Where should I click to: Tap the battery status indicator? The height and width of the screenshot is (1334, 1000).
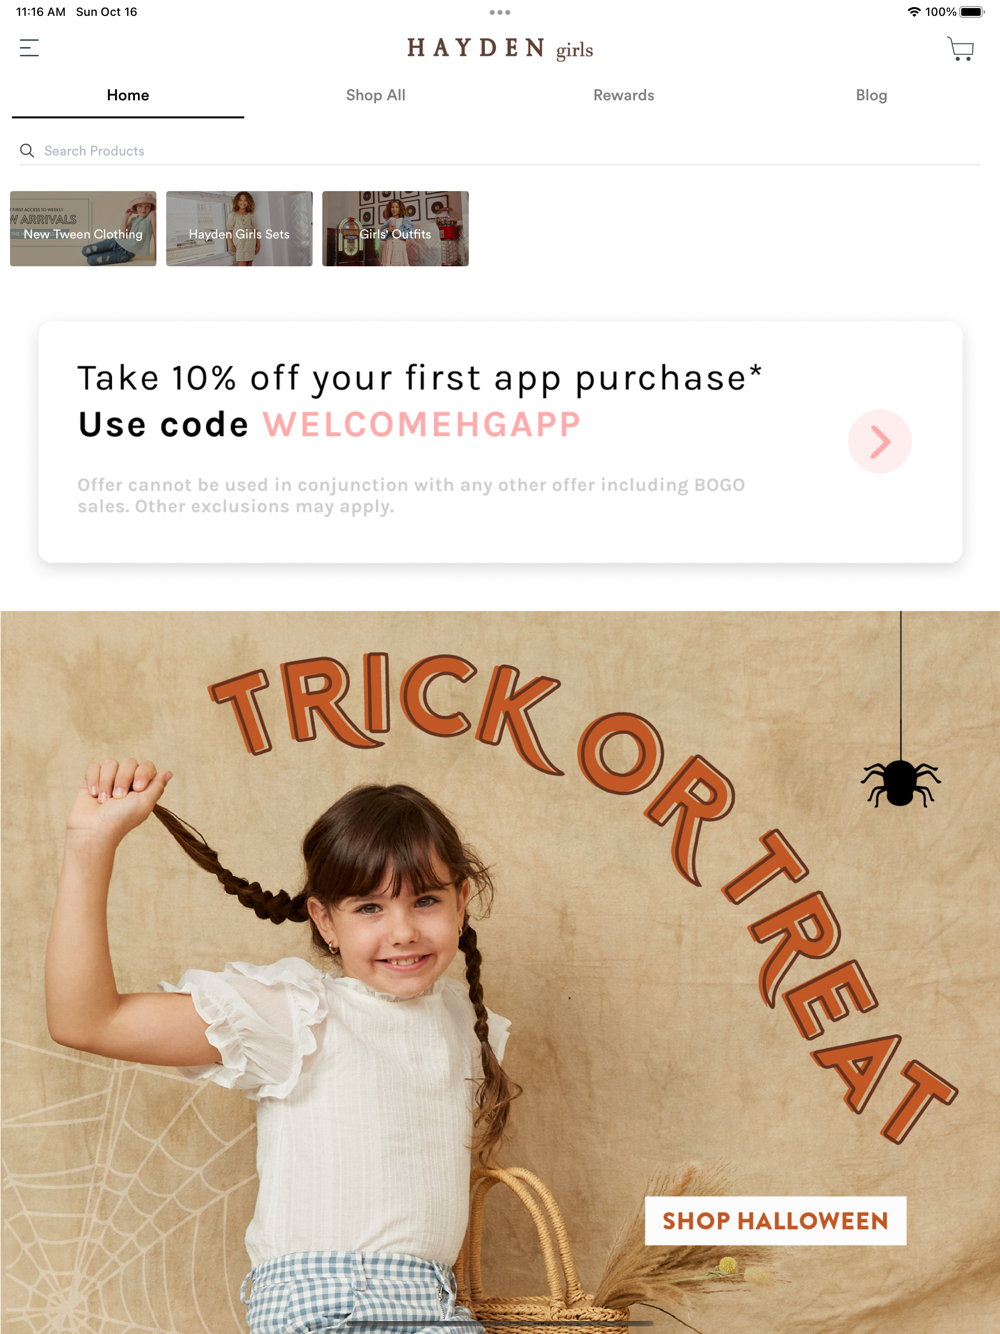(971, 12)
